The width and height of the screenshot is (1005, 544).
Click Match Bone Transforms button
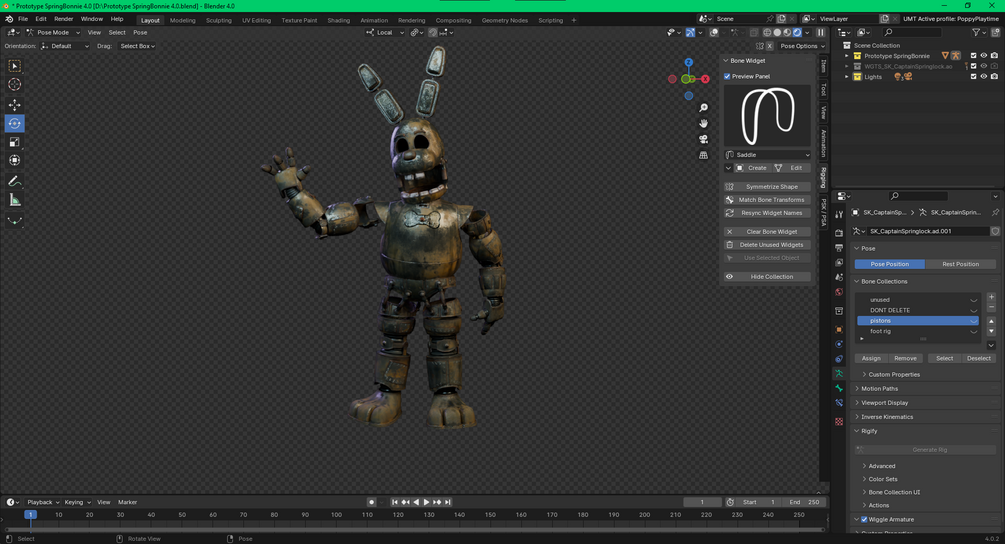tap(768, 199)
